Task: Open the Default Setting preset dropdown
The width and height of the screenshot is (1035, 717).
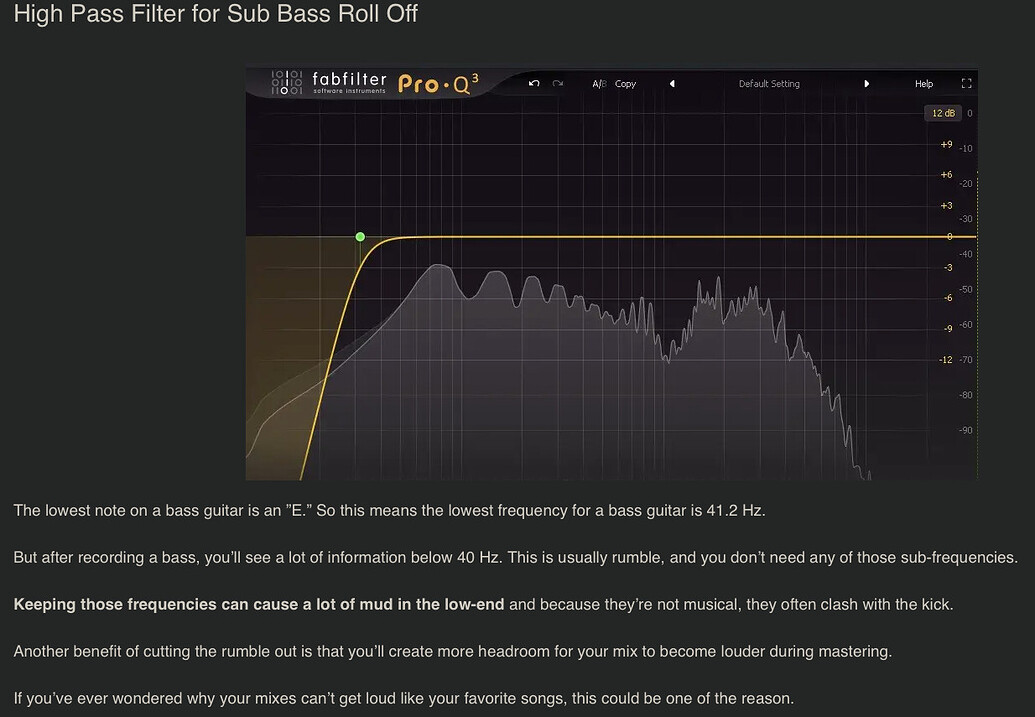Action: [x=769, y=83]
